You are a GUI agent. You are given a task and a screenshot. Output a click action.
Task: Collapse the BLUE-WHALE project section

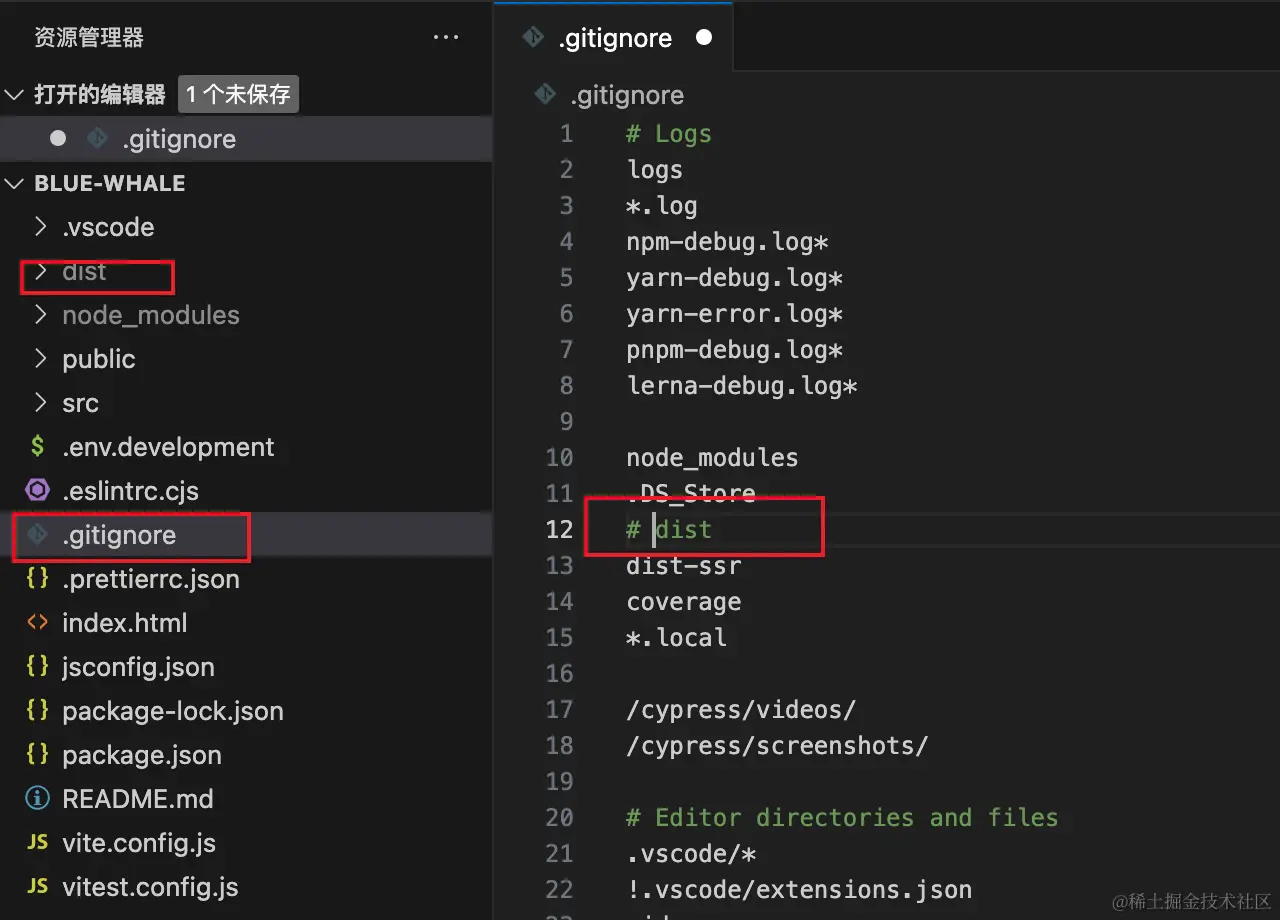[14, 183]
